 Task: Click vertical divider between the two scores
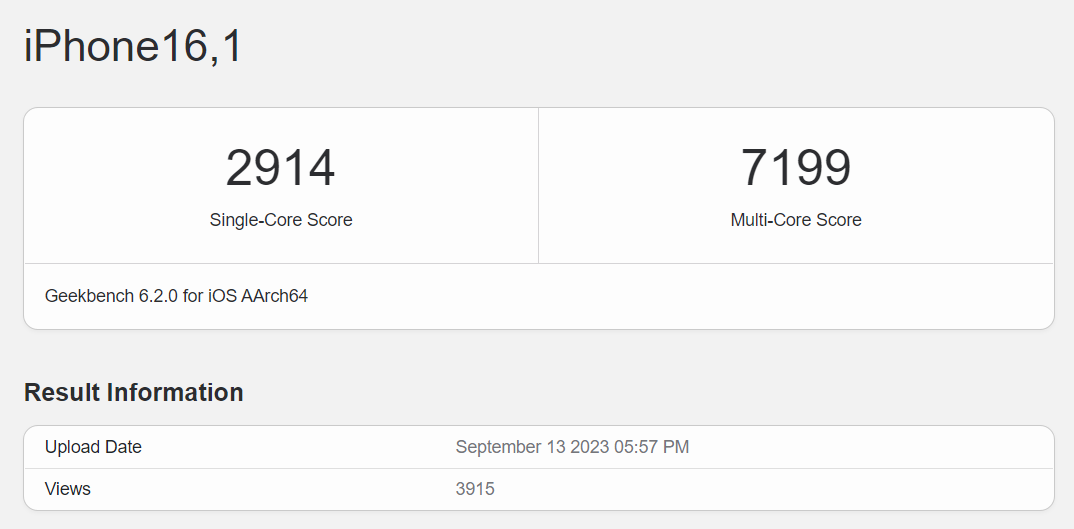(538, 186)
